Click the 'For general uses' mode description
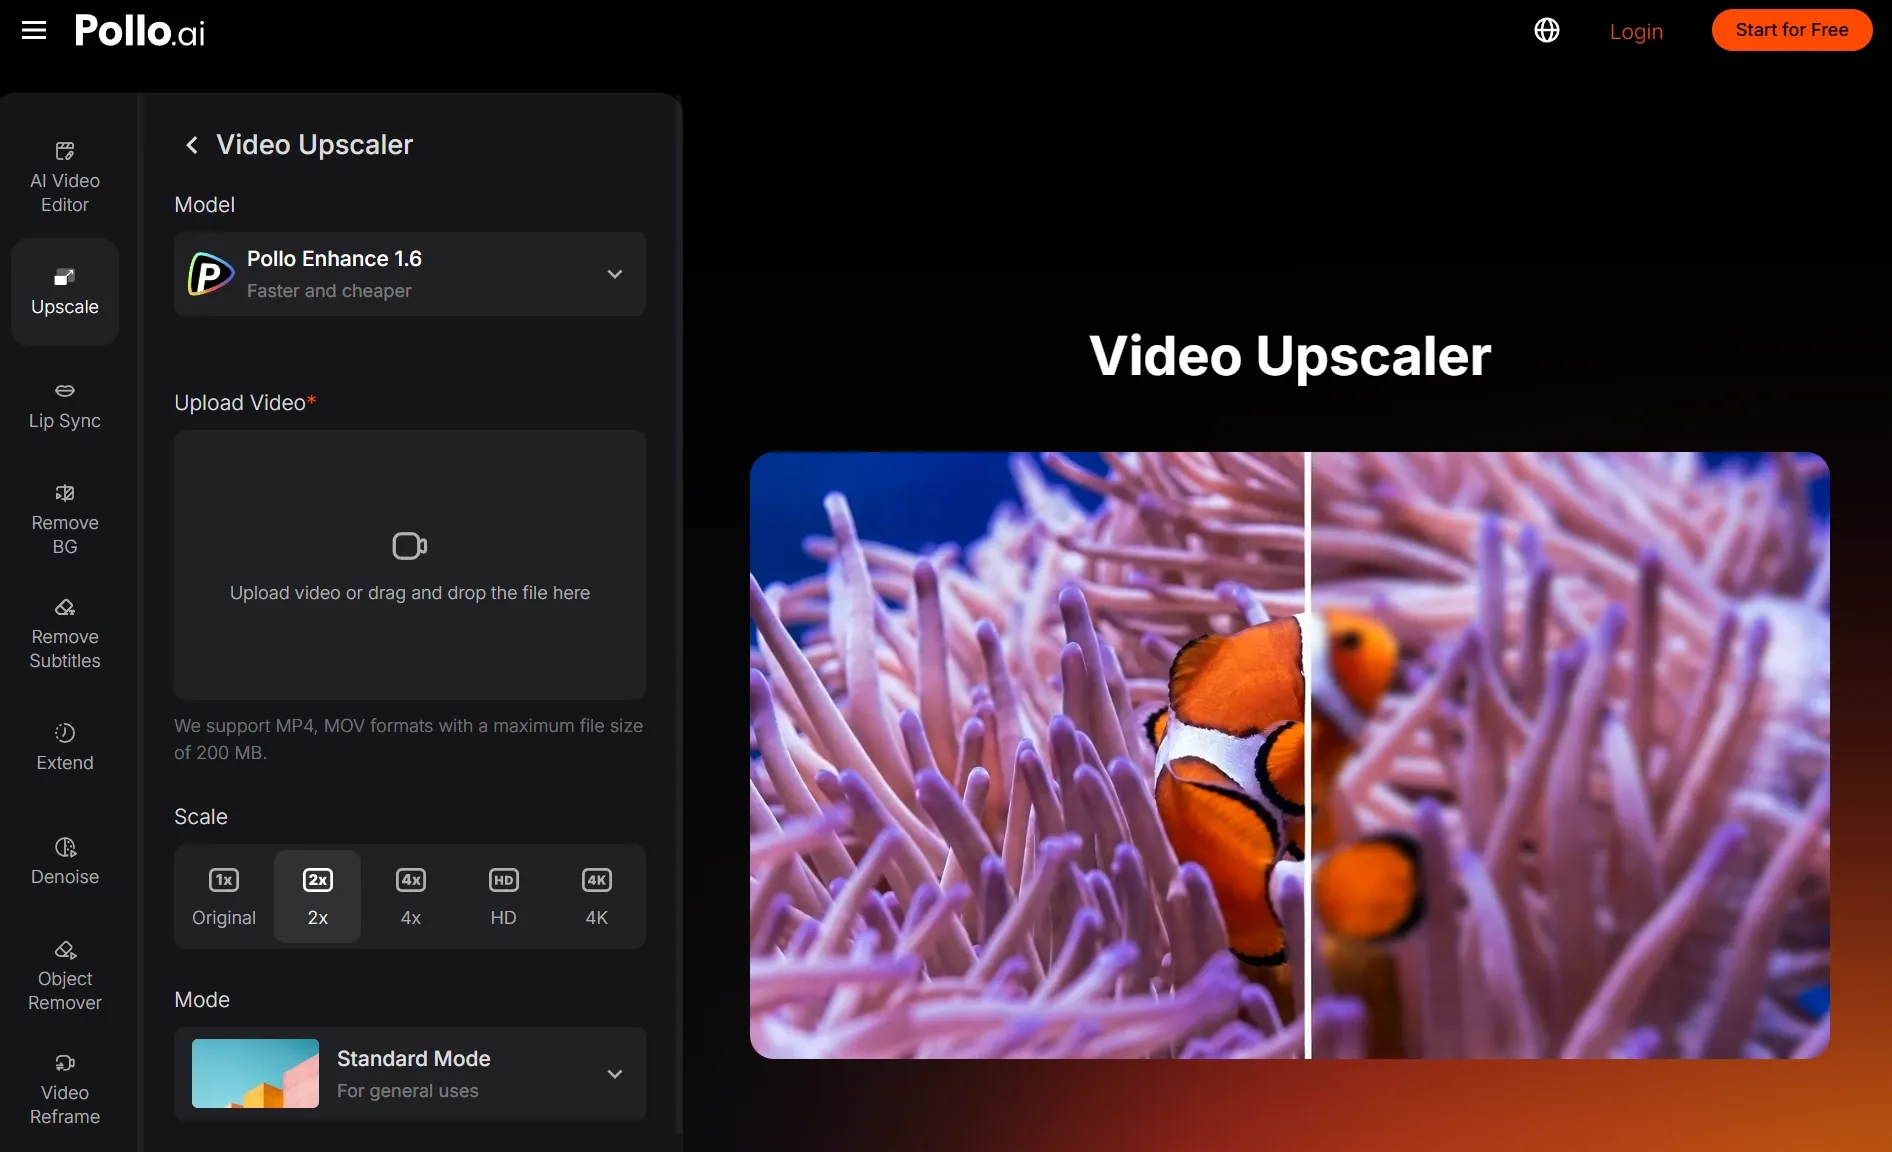 pyautogui.click(x=408, y=1091)
